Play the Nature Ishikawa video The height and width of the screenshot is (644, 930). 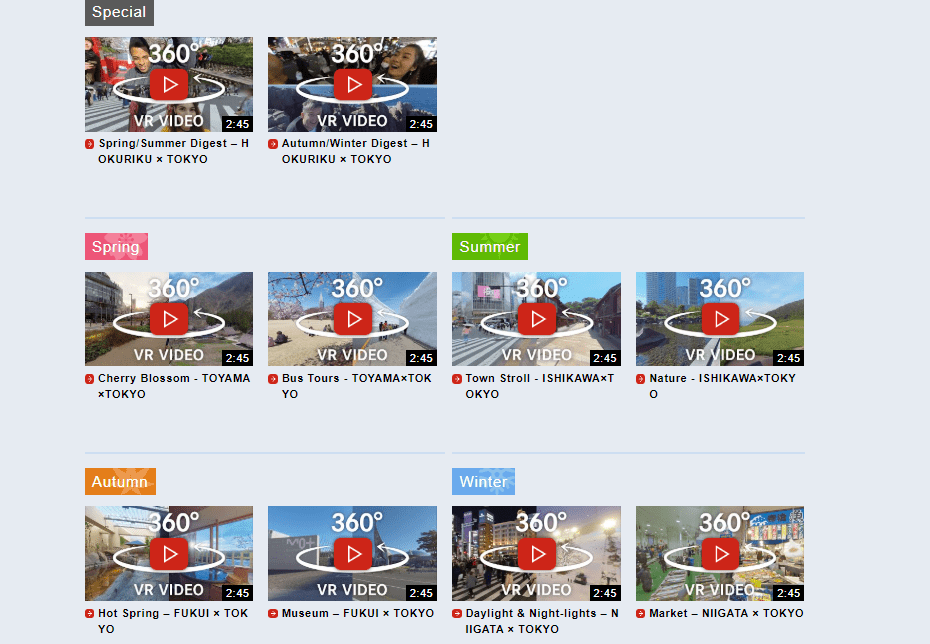point(720,319)
